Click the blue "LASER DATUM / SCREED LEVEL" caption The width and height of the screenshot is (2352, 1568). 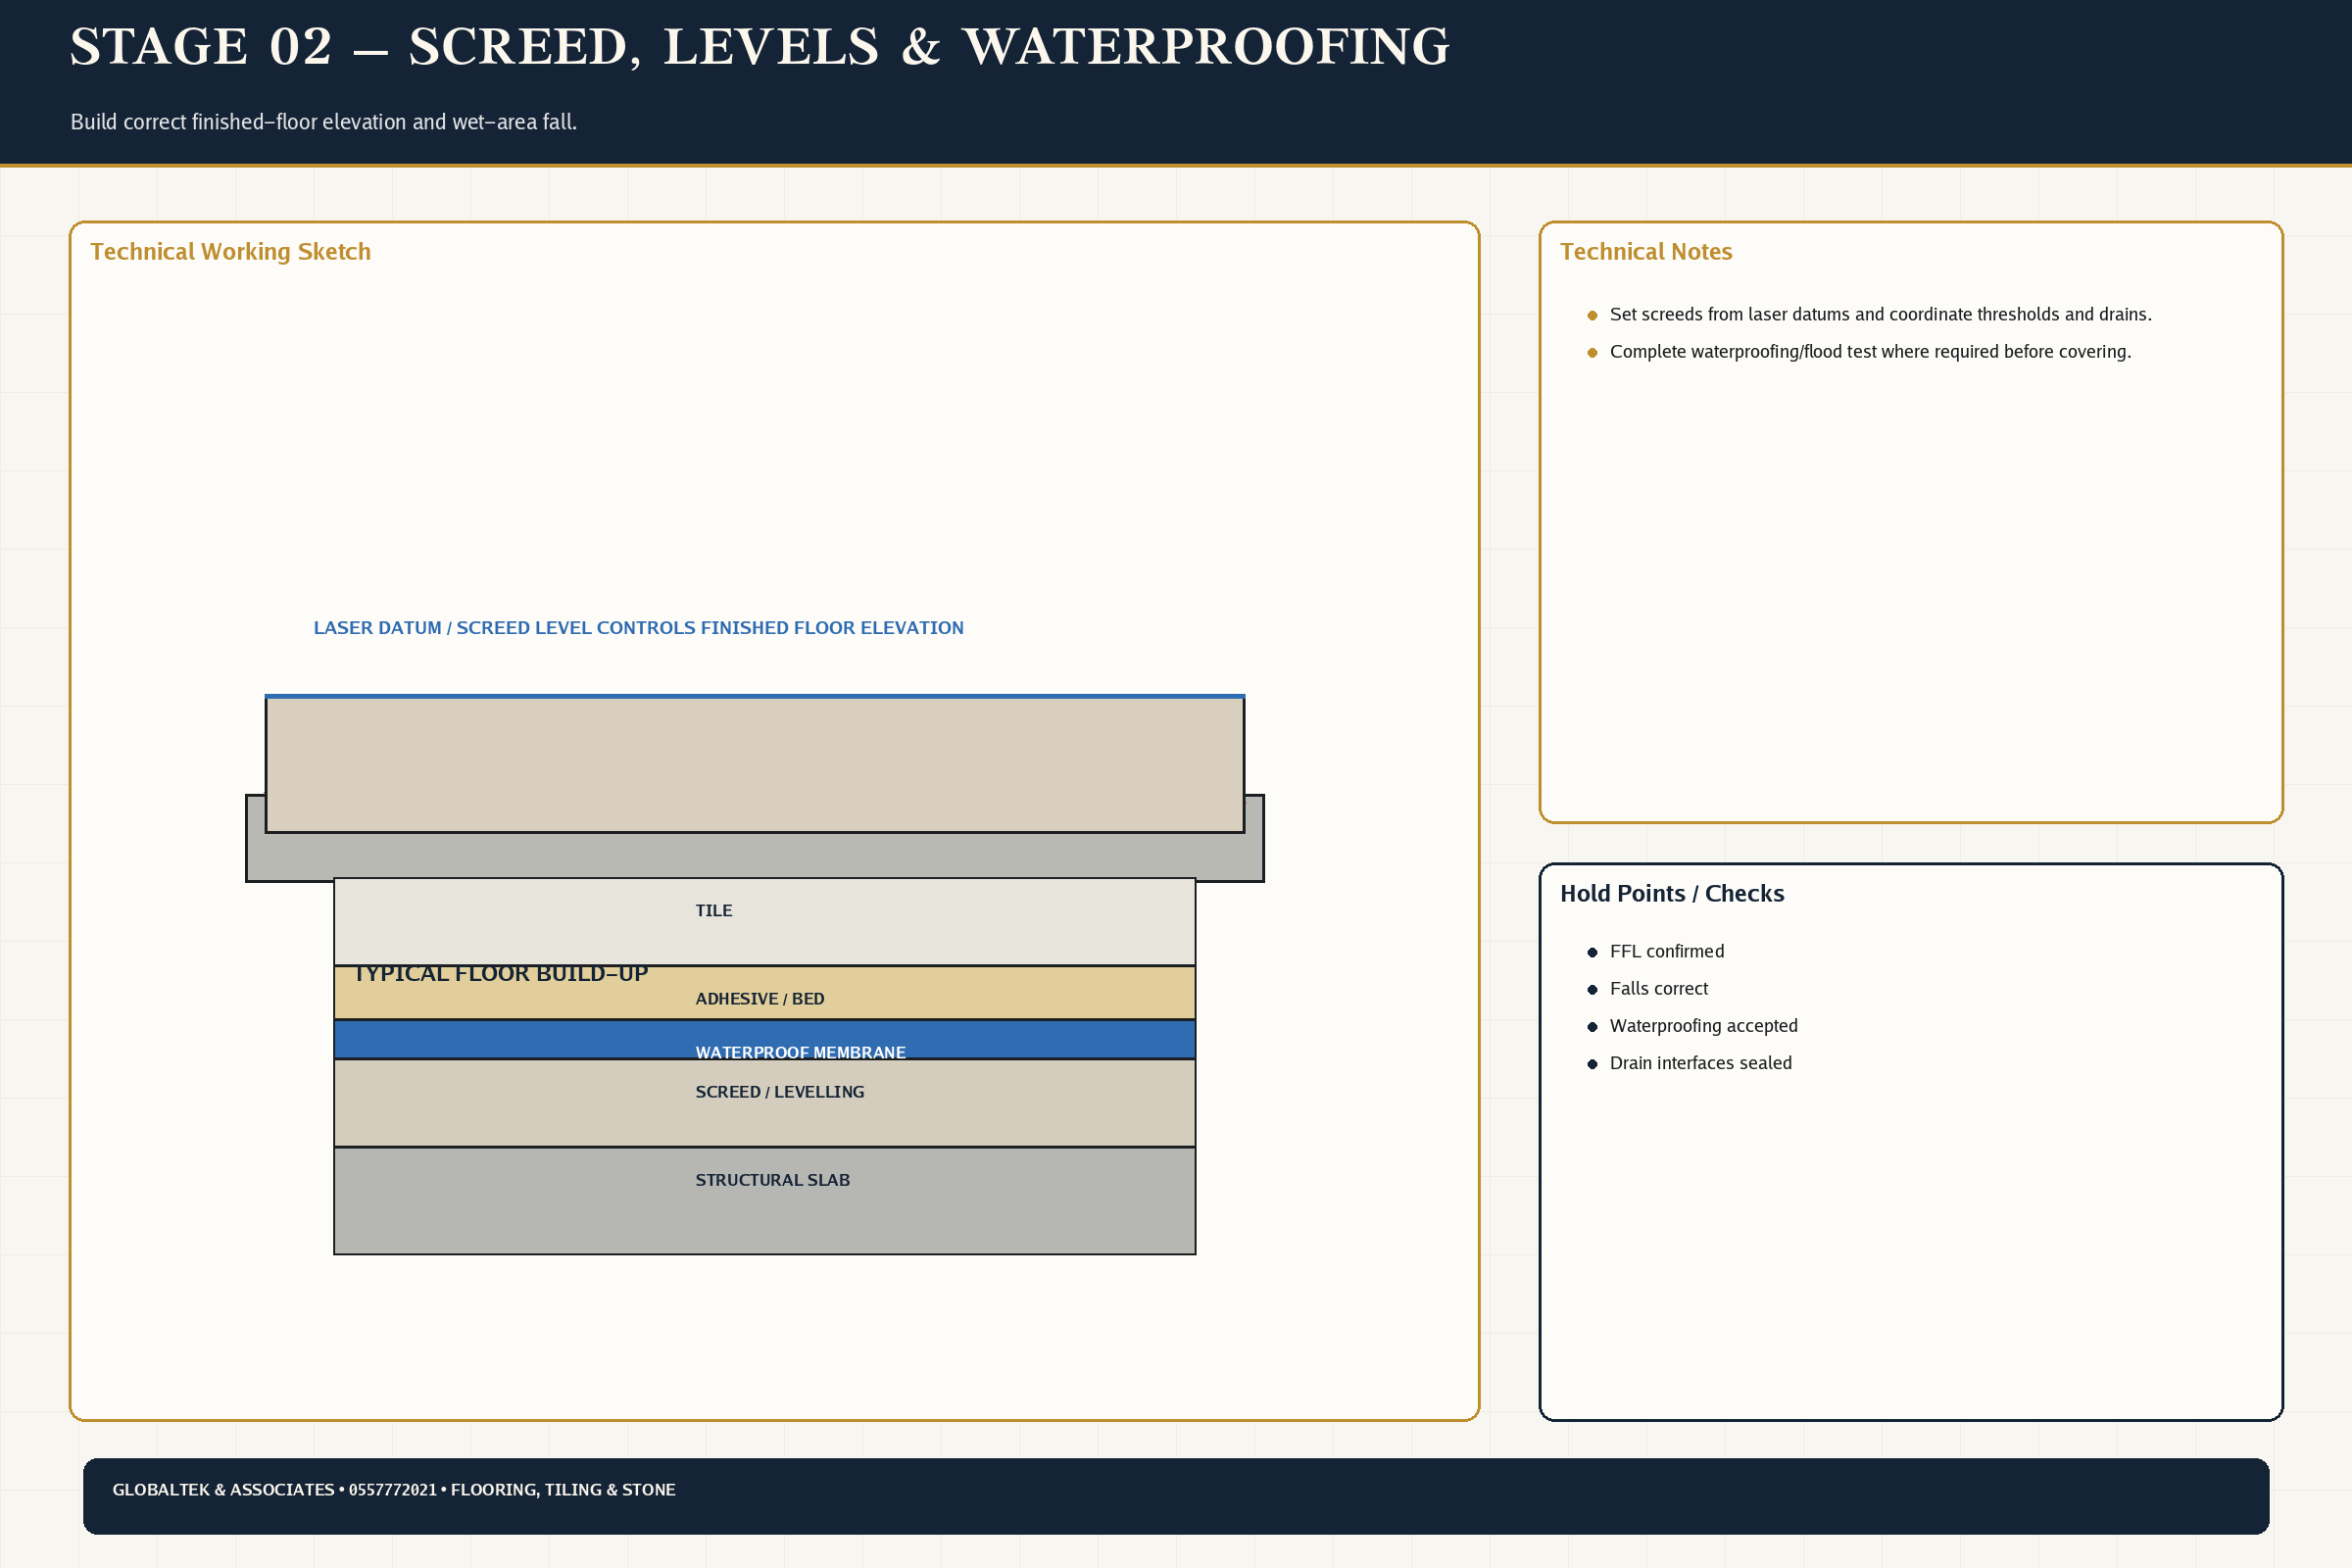tap(638, 628)
